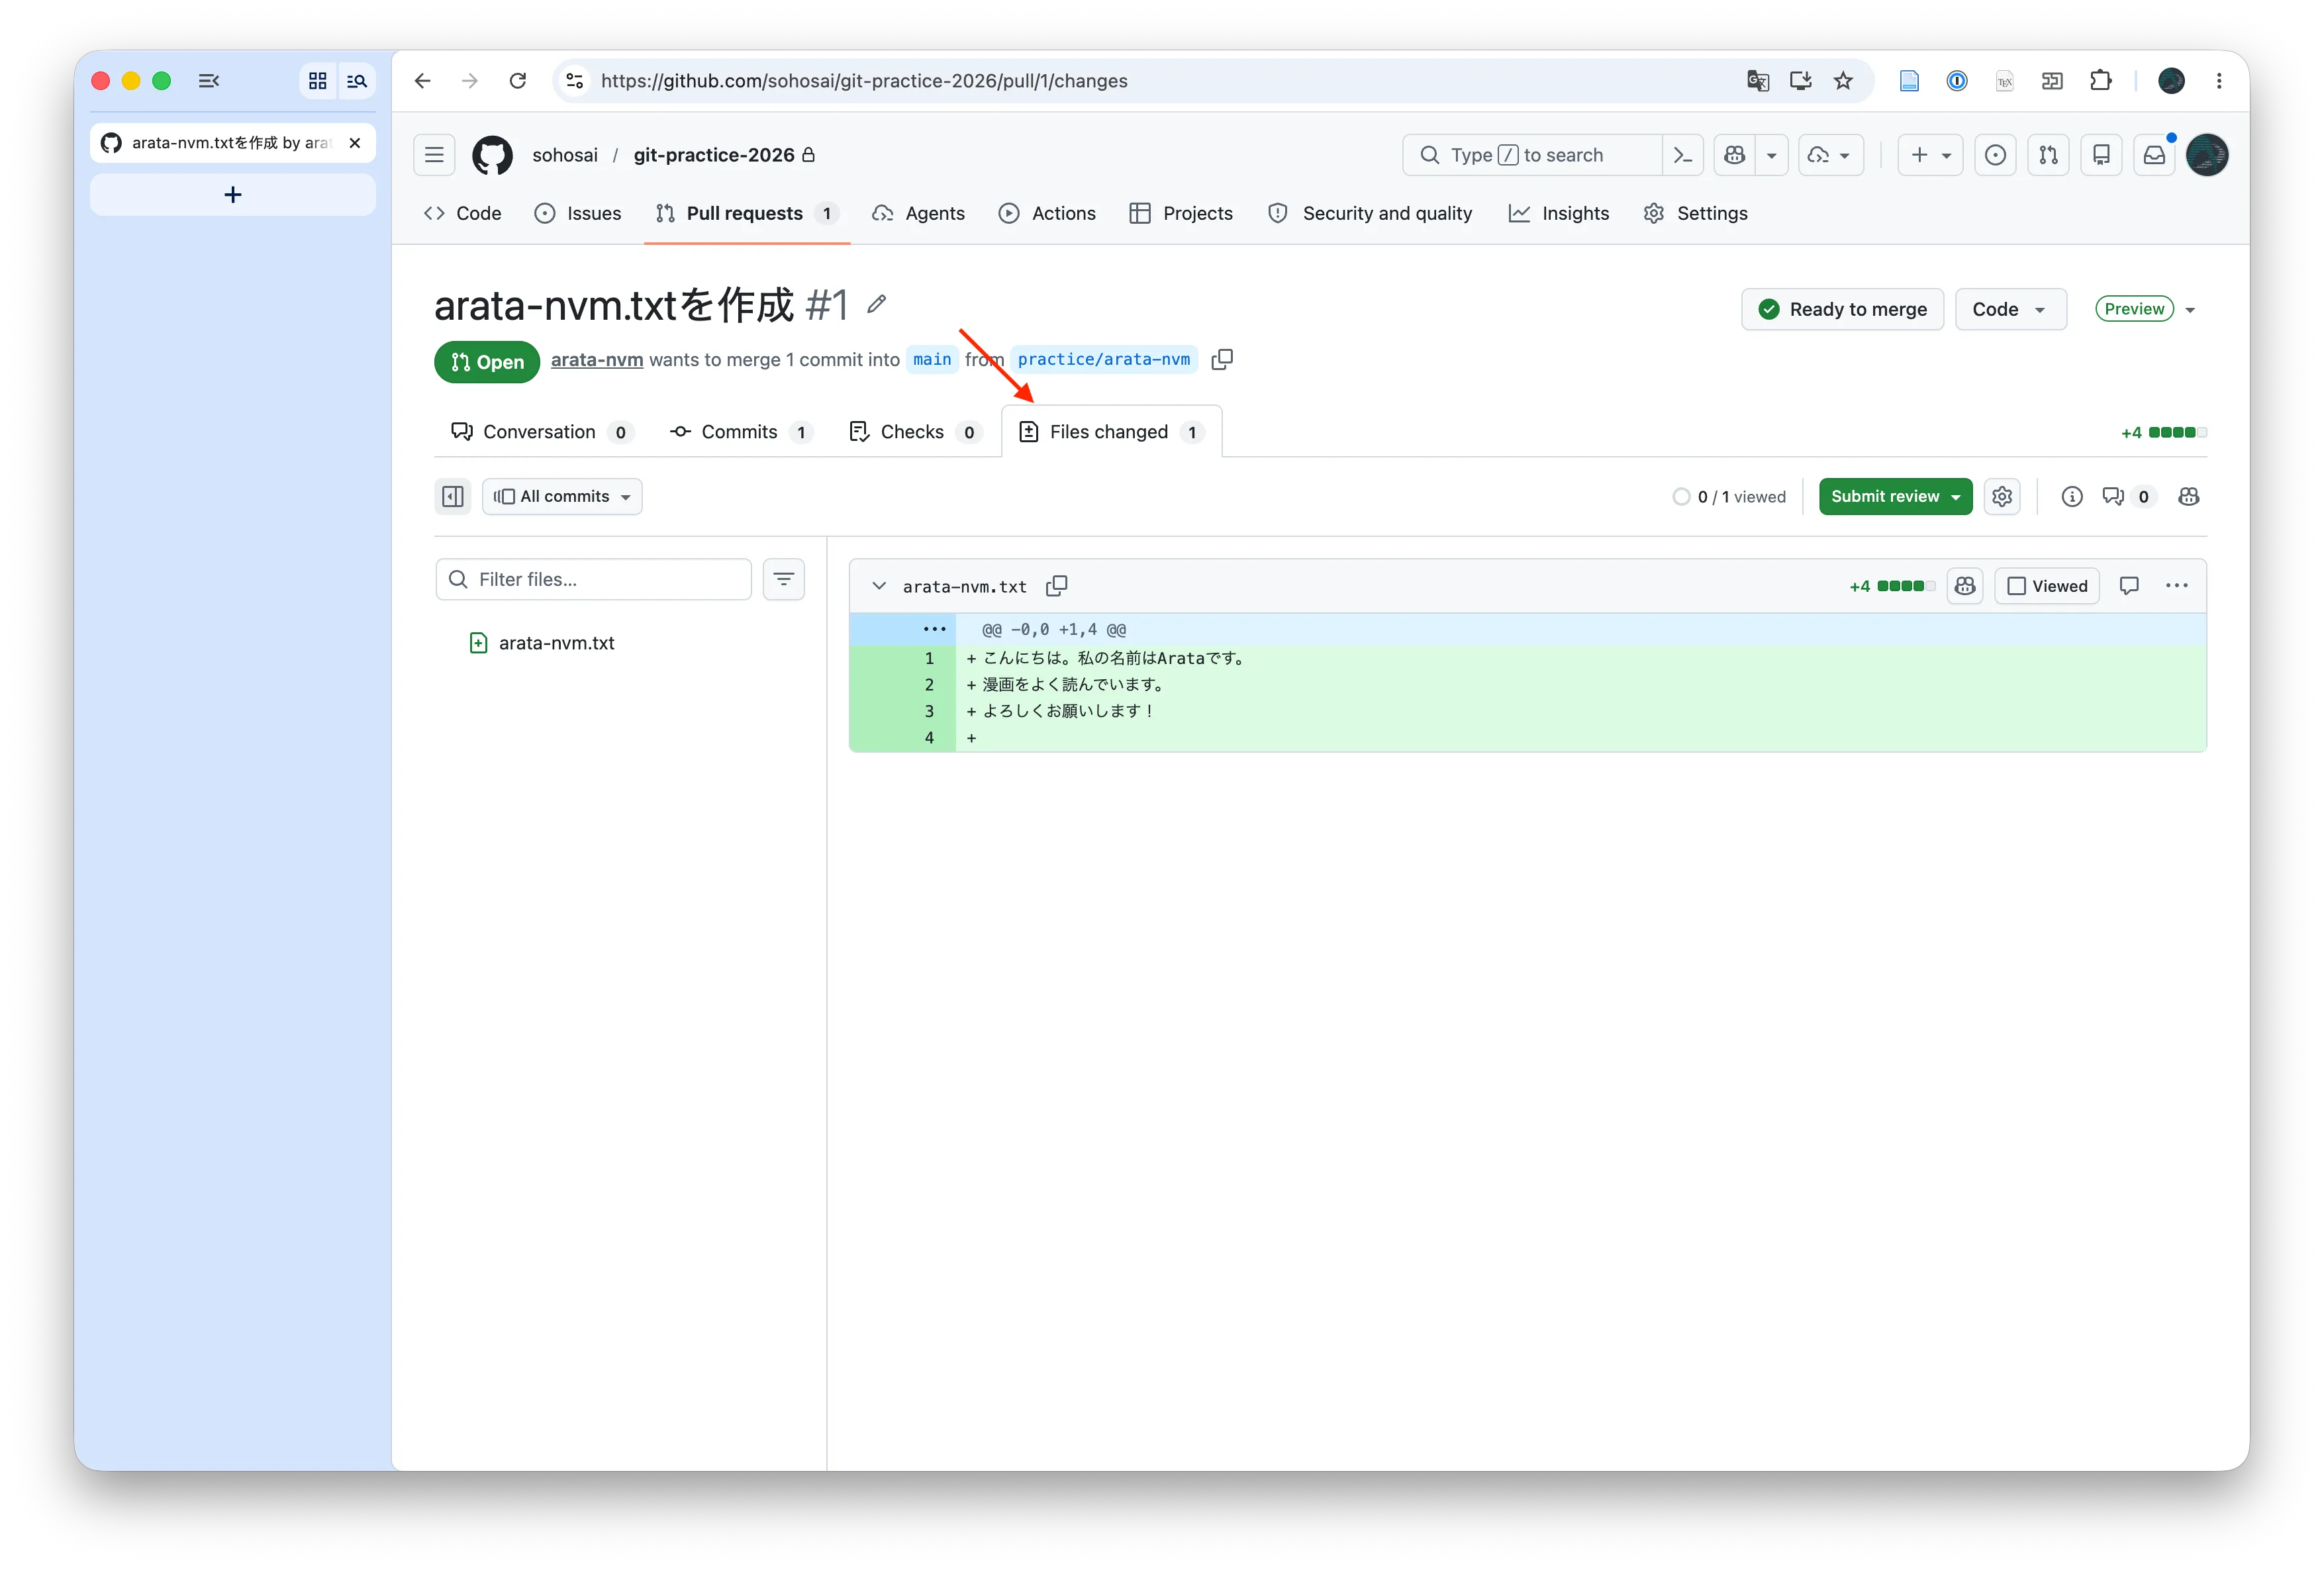The width and height of the screenshot is (2324, 1569).
Task: Open the diff view settings gear
Action: 2001,496
